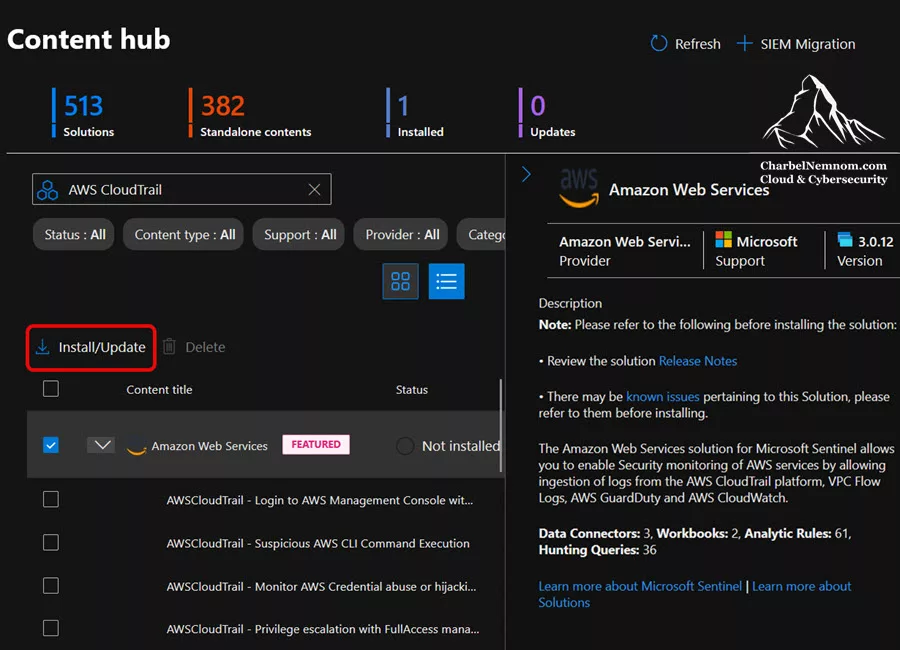Select the 513 Solutions counter
This screenshot has width=900, height=650.
[x=84, y=113]
